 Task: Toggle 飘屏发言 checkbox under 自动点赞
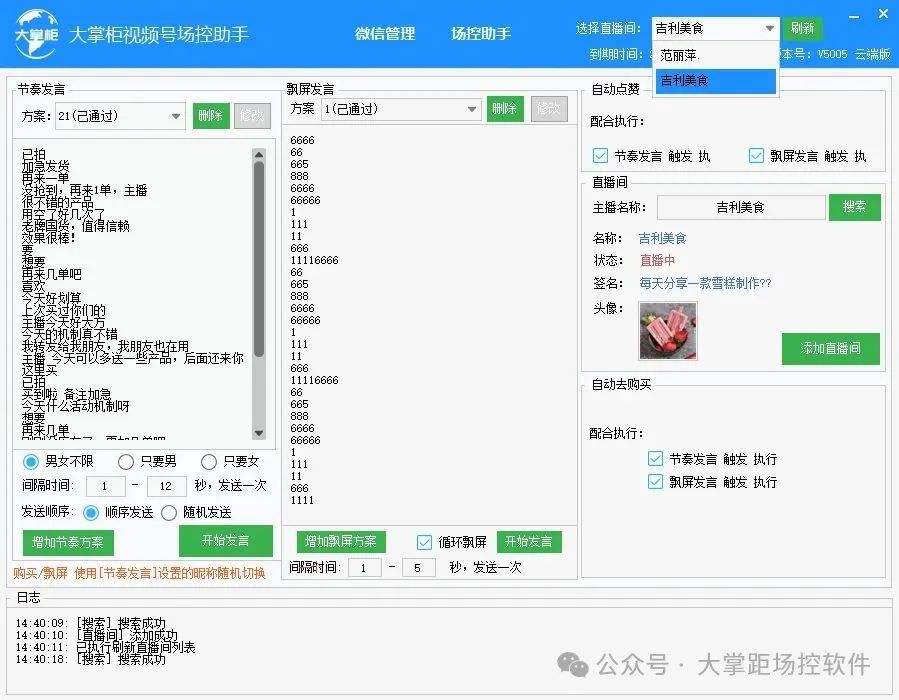tap(756, 156)
